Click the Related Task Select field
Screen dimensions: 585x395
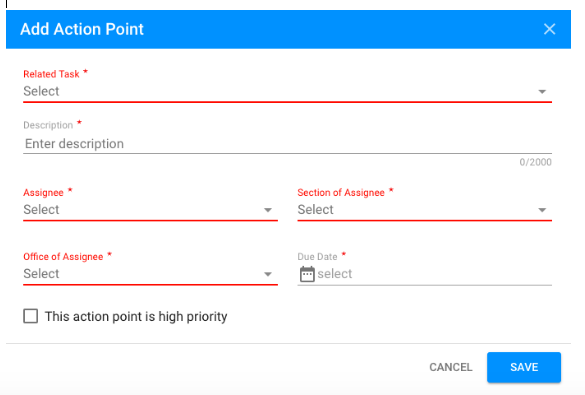(287, 92)
